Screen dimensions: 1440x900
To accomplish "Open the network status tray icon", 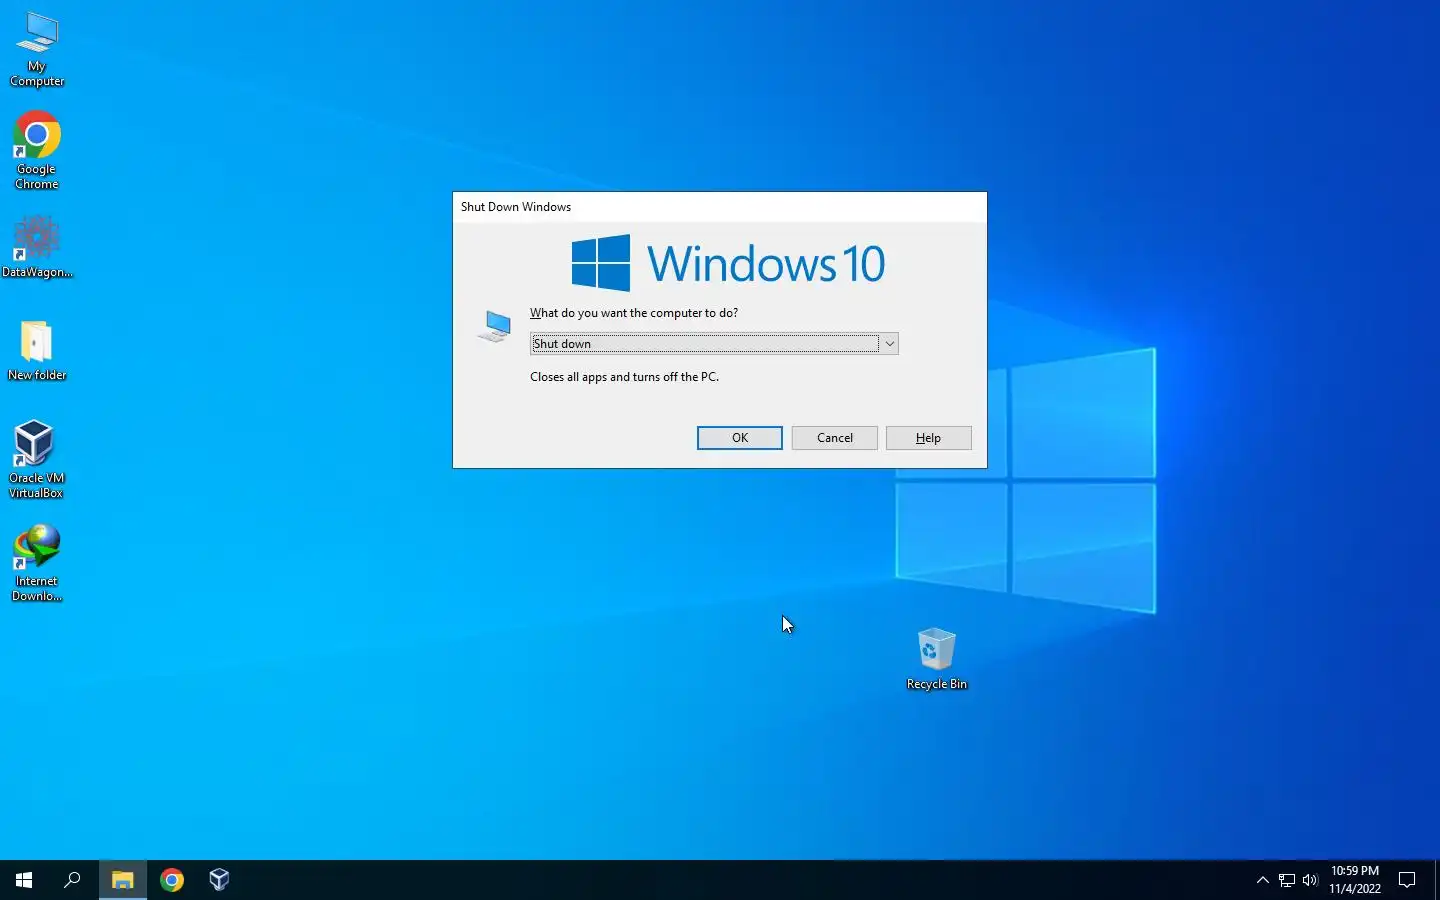I will (x=1287, y=880).
